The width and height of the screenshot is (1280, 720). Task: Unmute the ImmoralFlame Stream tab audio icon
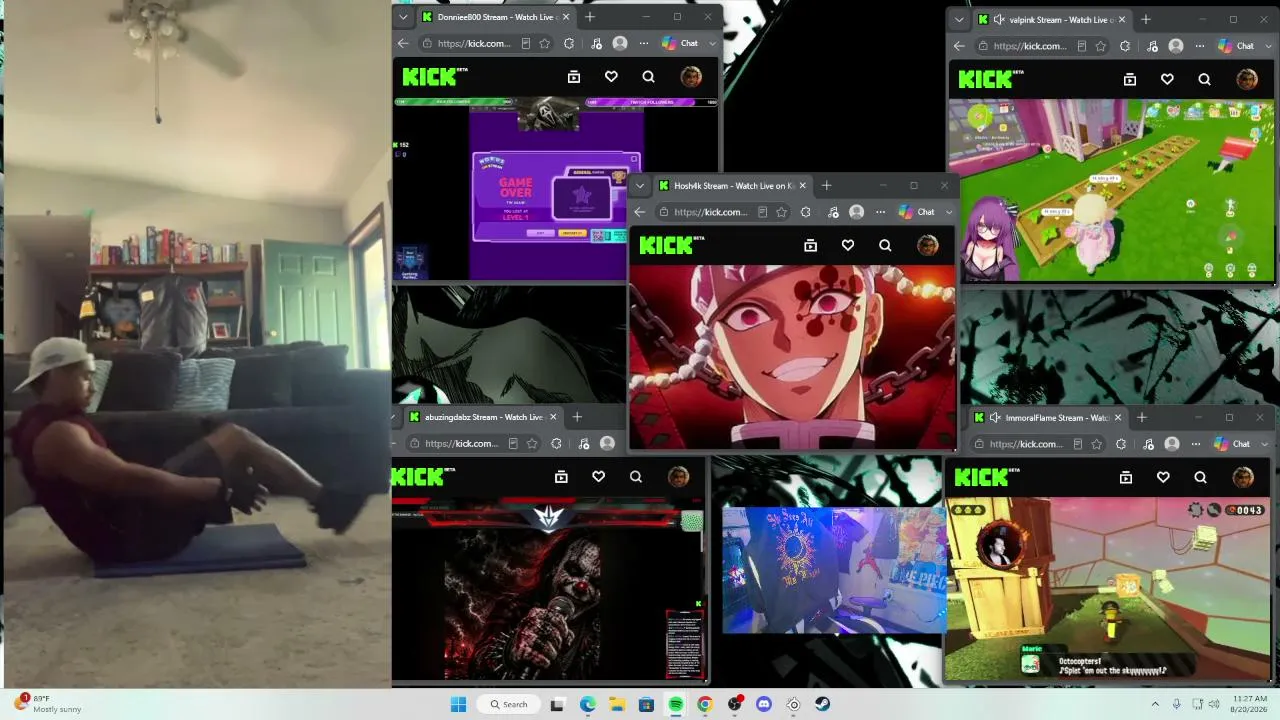pyautogui.click(x=994, y=418)
